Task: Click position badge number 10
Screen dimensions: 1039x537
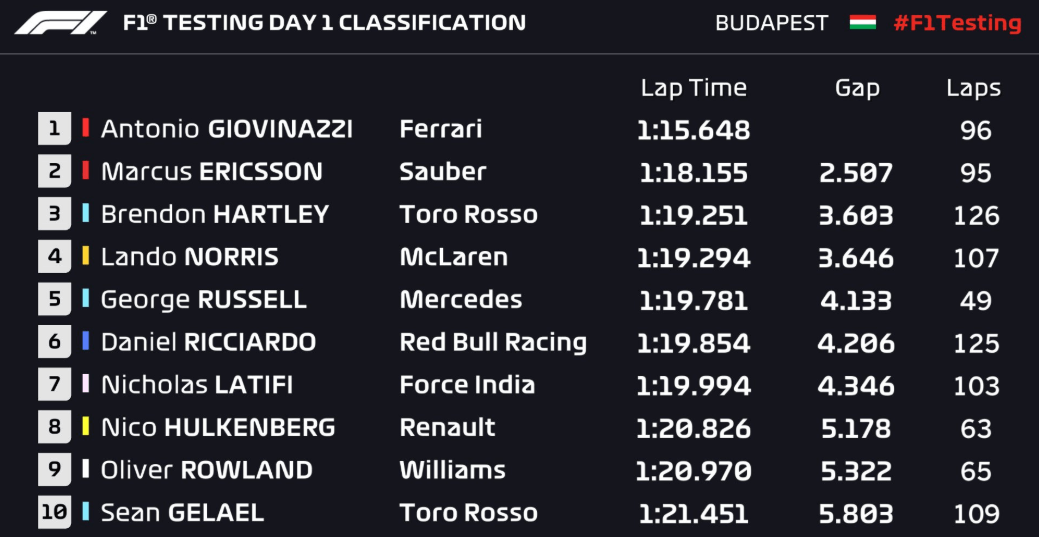Action: pyautogui.click(x=54, y=512)
